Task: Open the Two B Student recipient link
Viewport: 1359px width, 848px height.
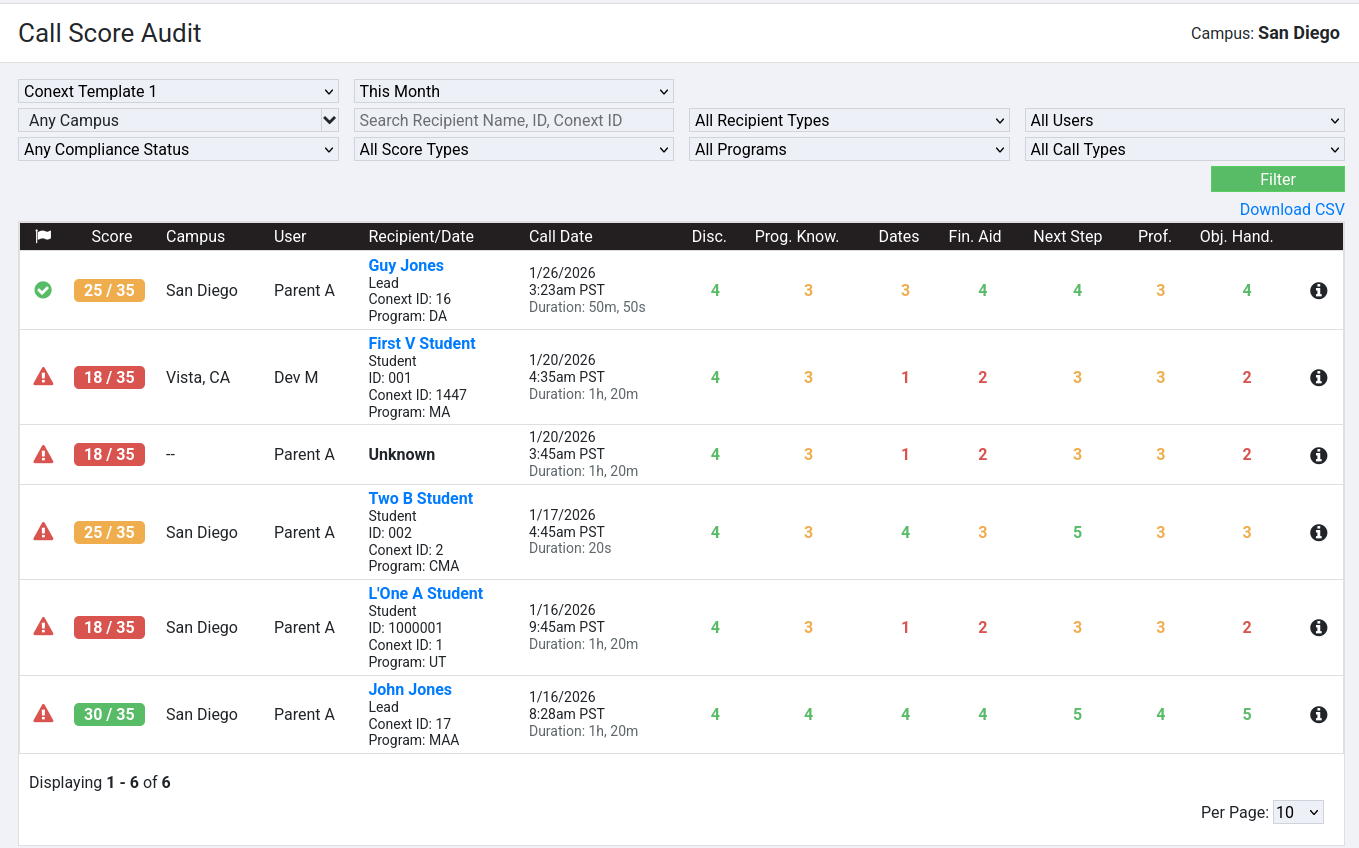Action: click(420, 498)
